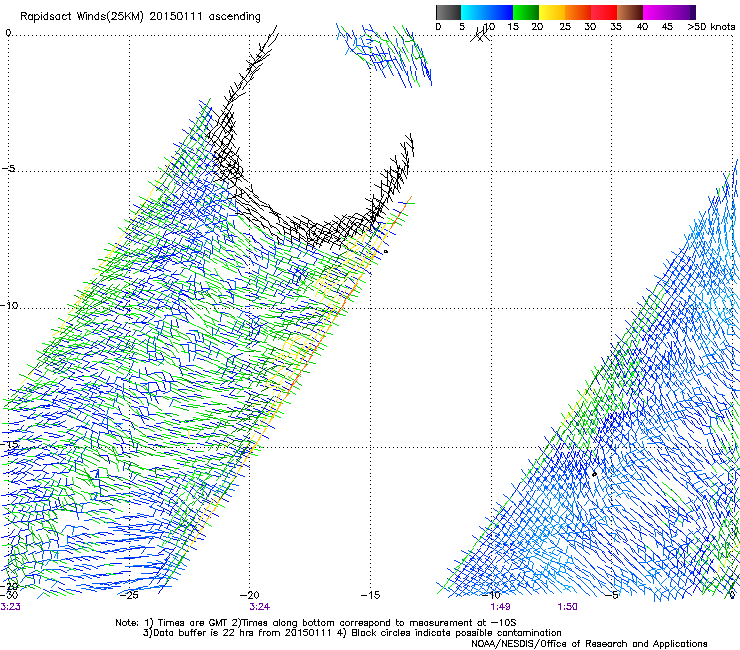Click the longitude axis label "-25"

tap(130, 595)
